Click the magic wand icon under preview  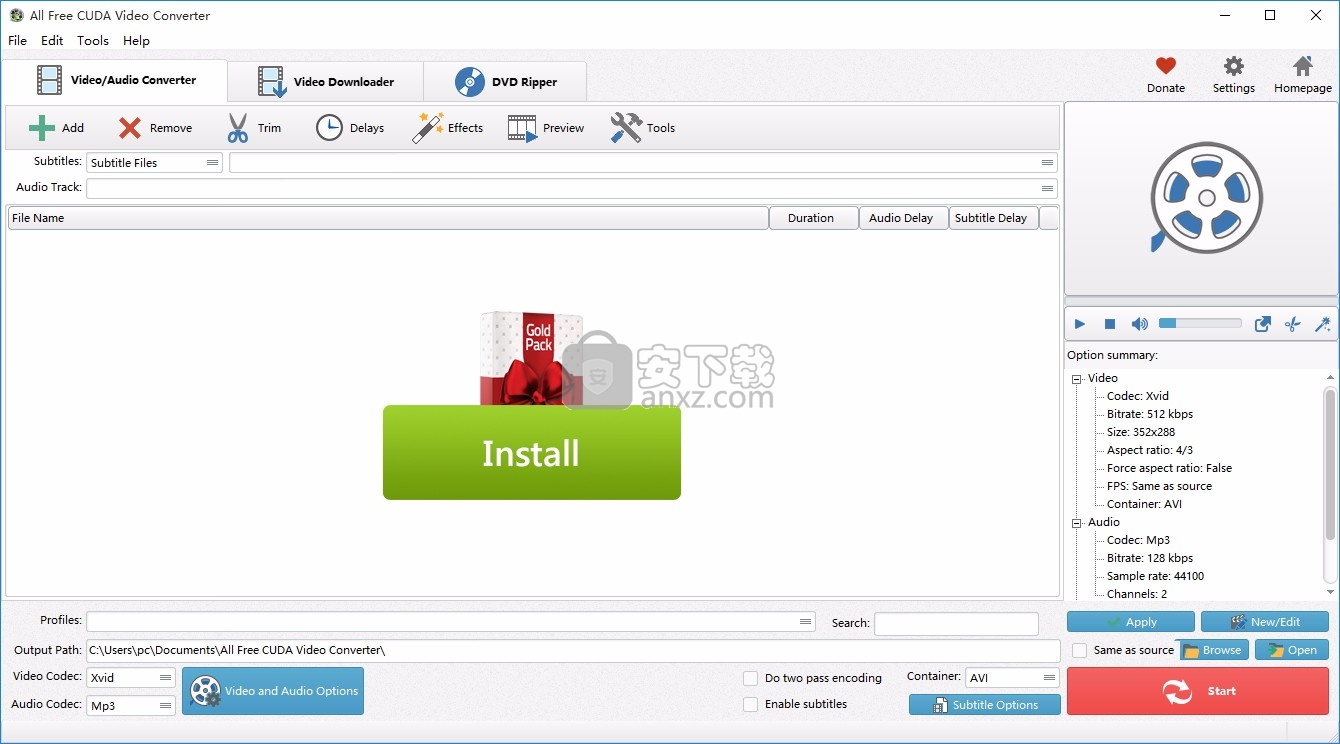[x=1322, y=324]
